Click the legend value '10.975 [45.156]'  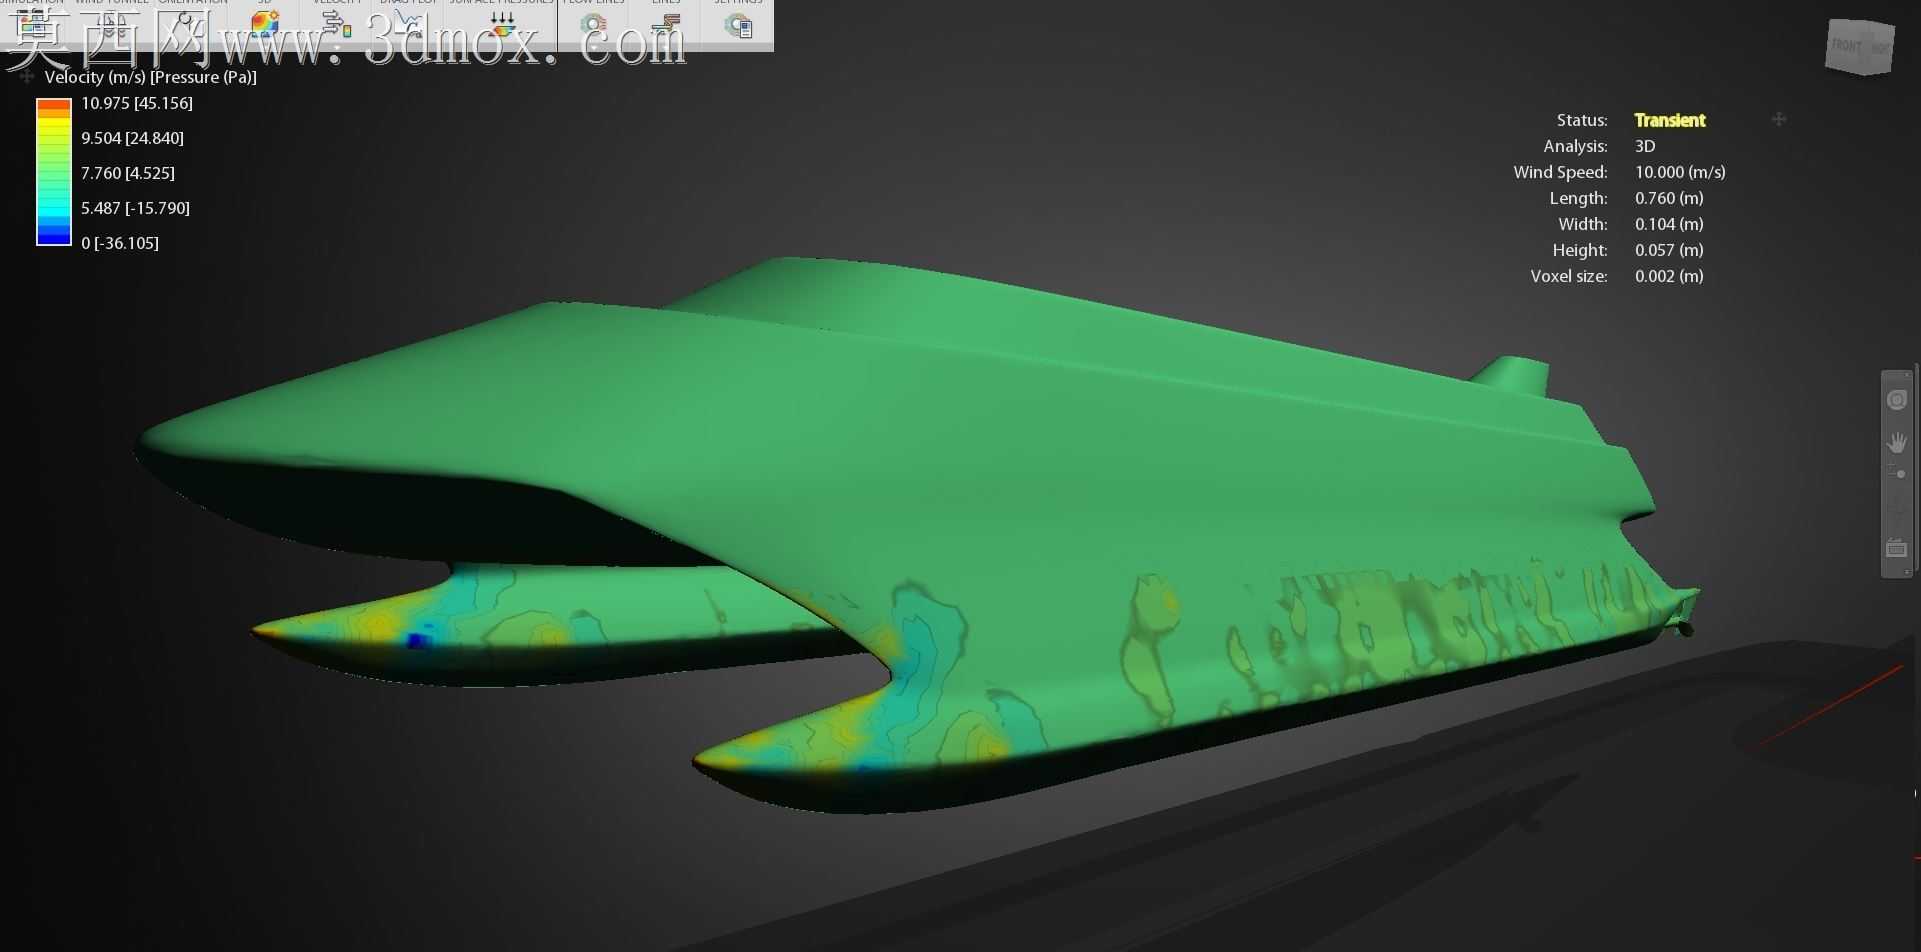point(137,103)
